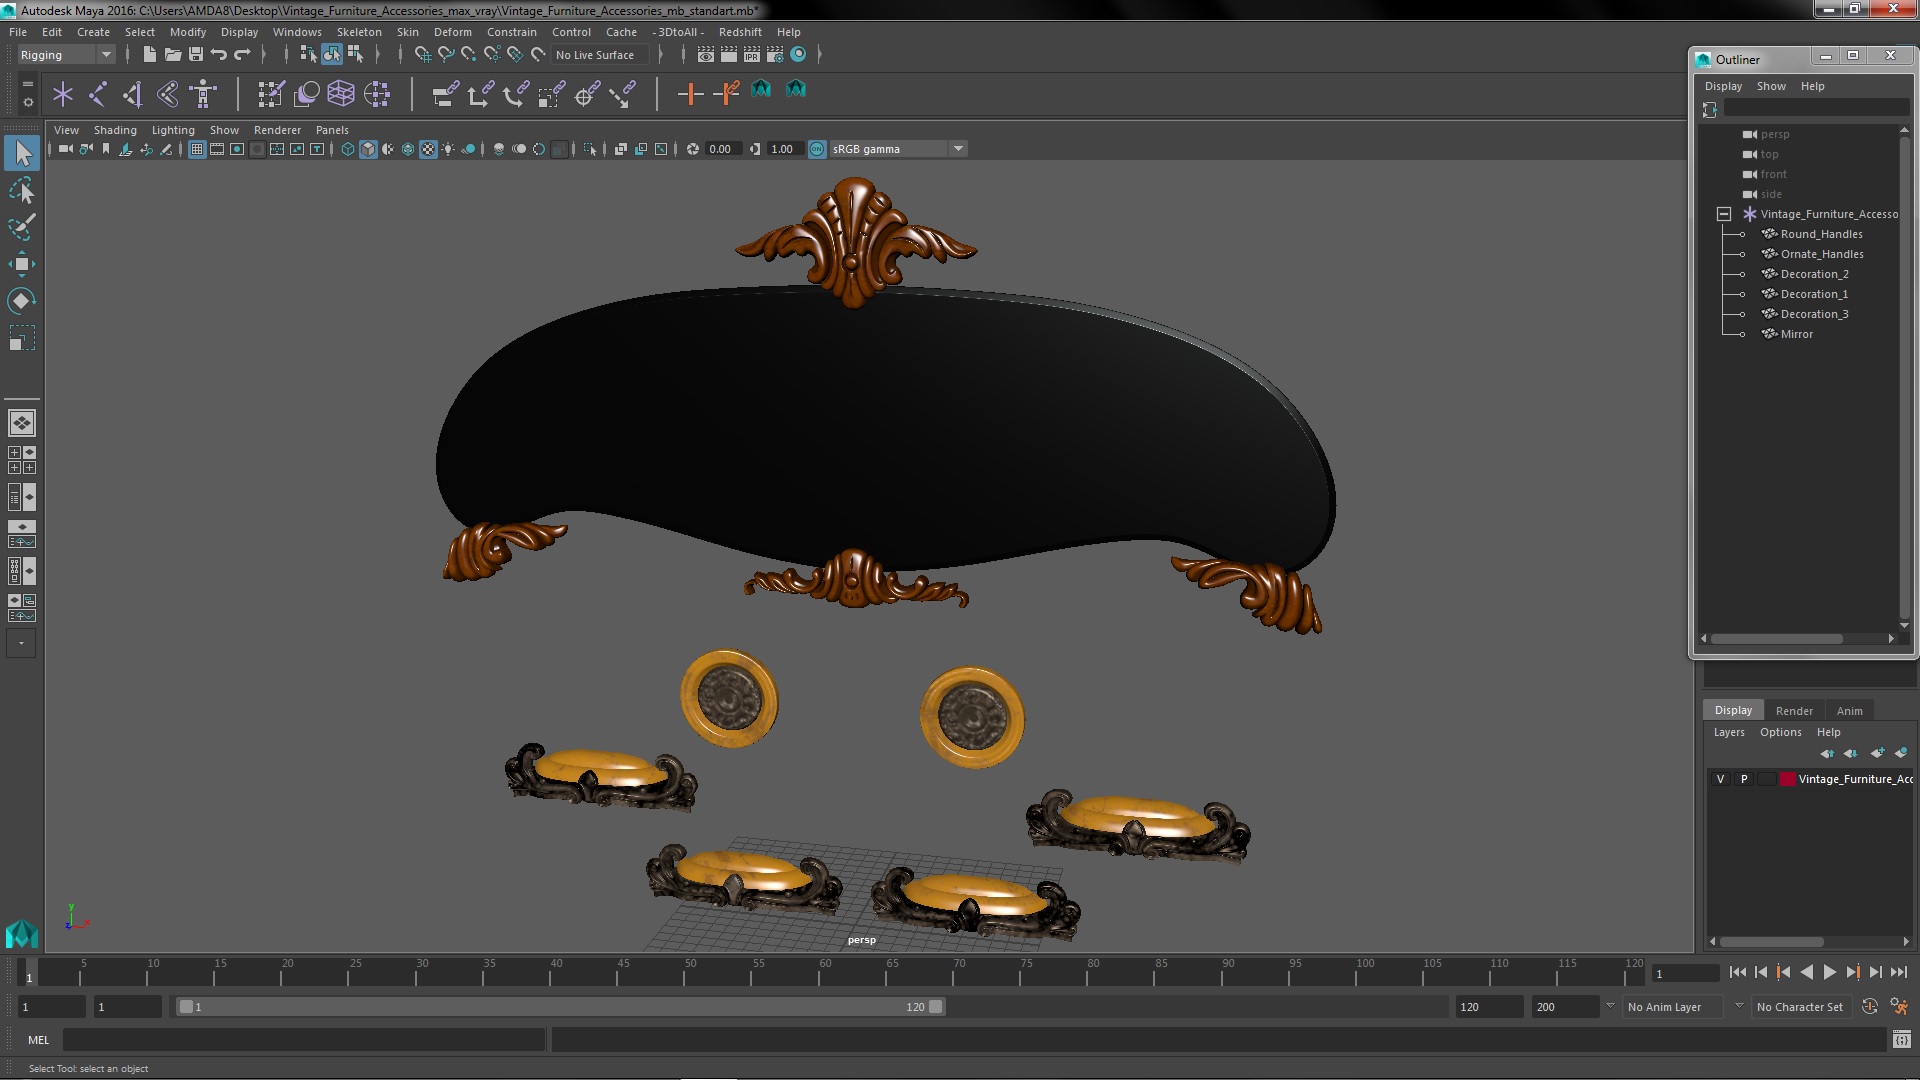Activate the Scale tool

point(22,338)
